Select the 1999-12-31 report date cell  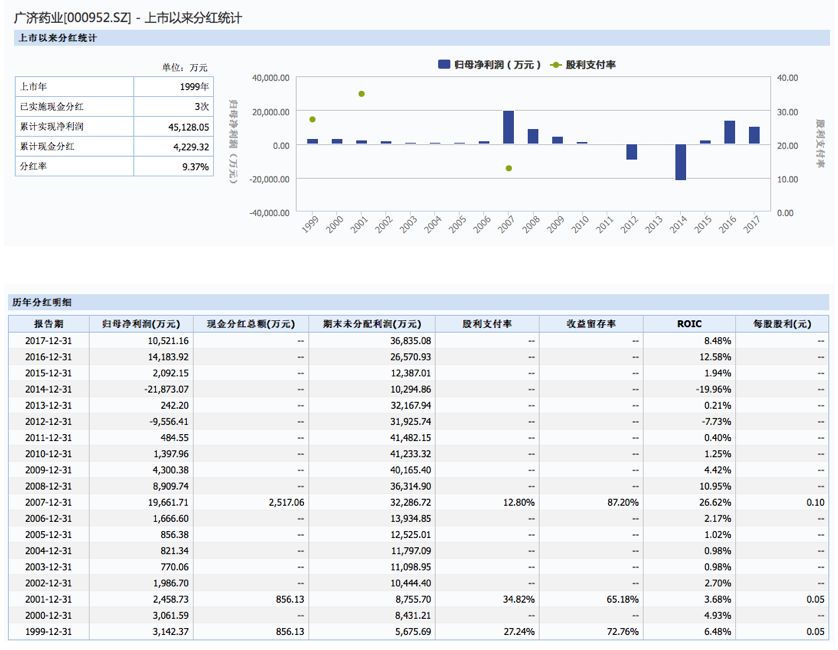(x=48, y=632)
